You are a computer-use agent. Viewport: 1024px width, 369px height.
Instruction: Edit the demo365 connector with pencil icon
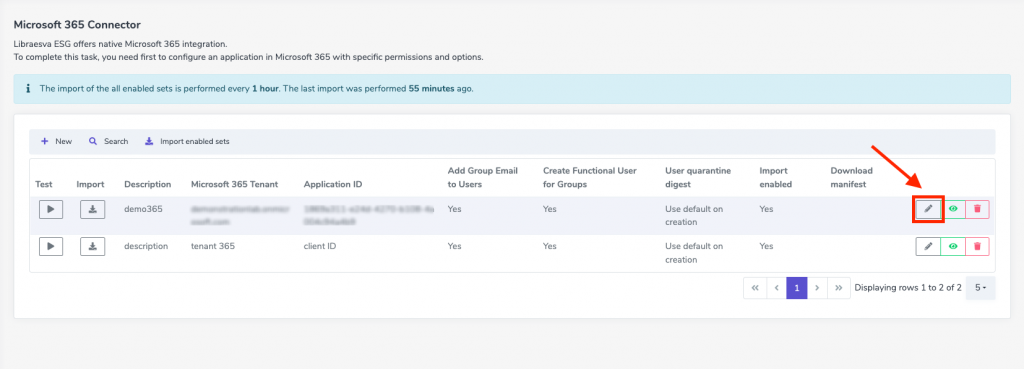tap(928, 209)
